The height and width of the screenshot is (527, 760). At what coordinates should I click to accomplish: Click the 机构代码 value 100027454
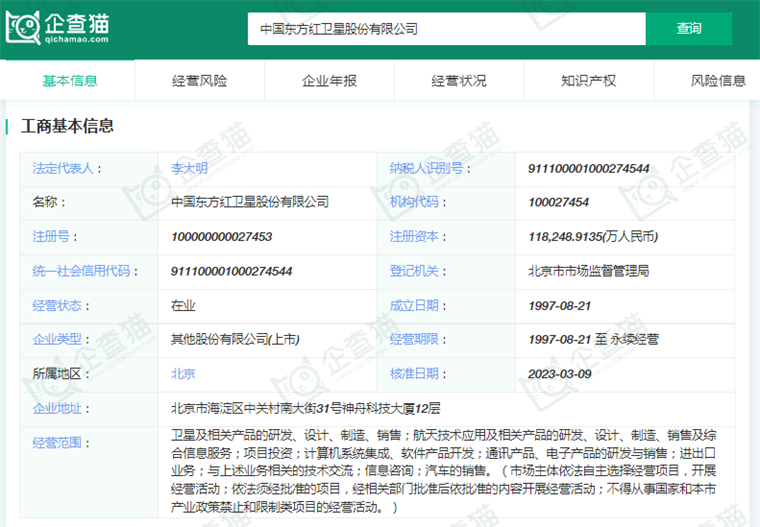coord(558,202)
